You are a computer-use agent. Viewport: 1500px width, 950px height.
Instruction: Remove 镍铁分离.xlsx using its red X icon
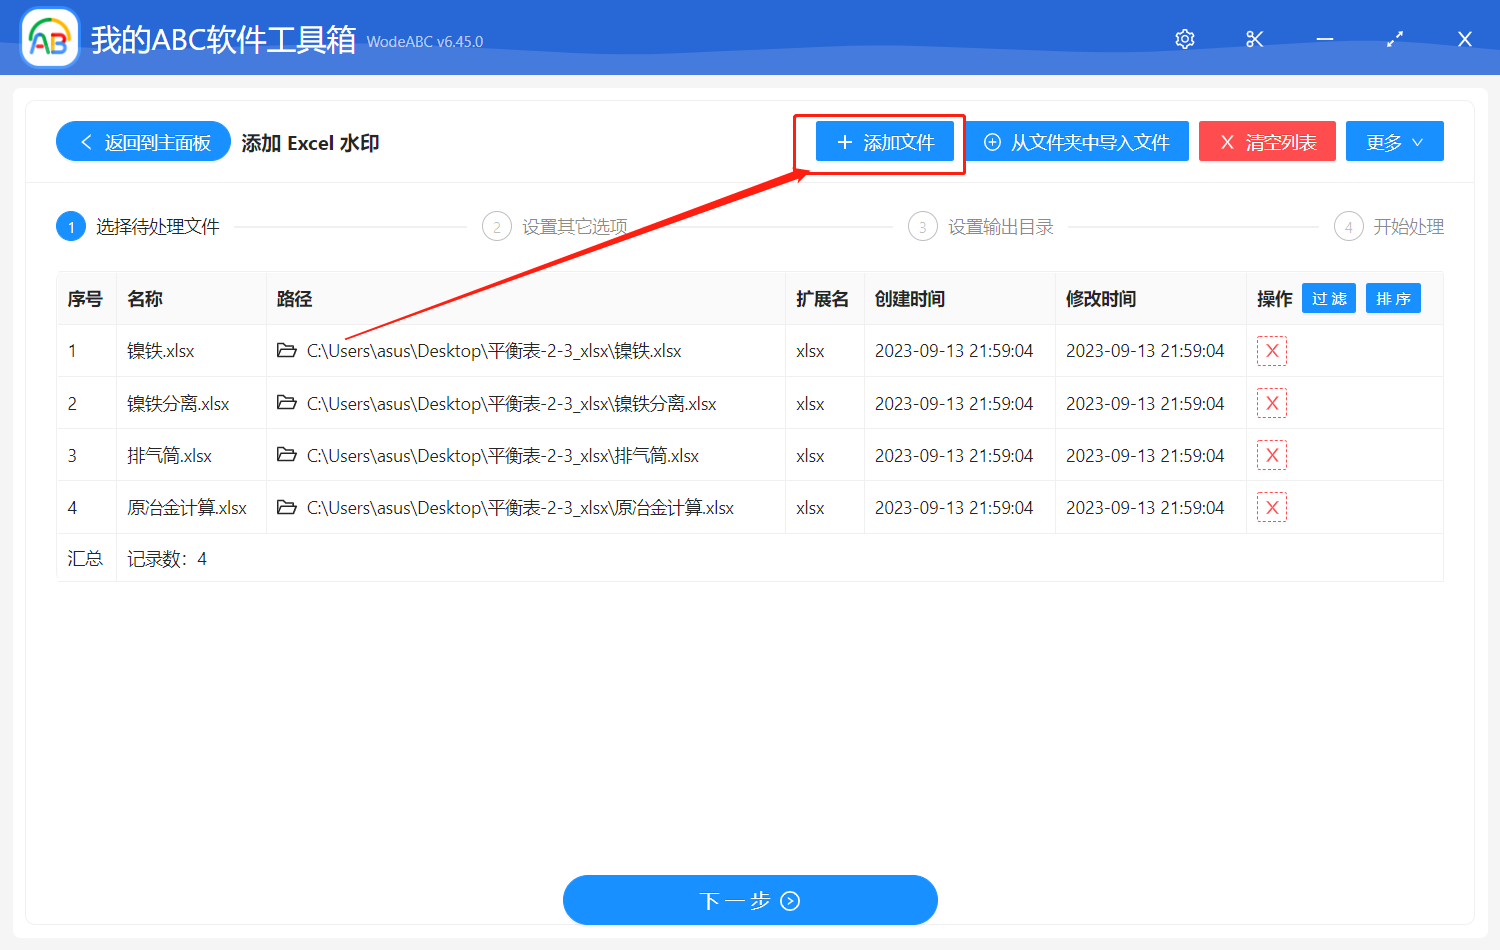coord(1271,403)
